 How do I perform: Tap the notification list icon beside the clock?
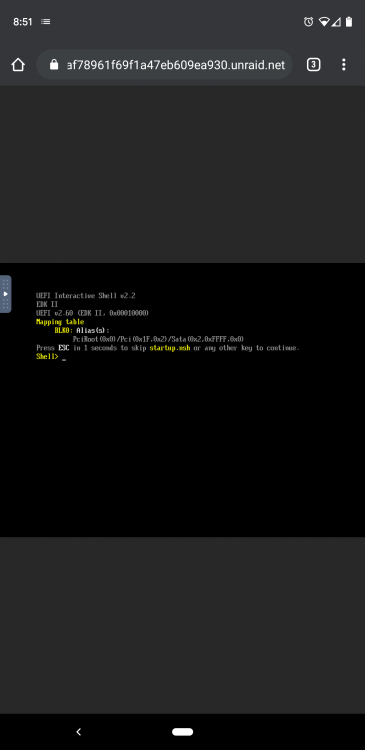coord(45,22)
